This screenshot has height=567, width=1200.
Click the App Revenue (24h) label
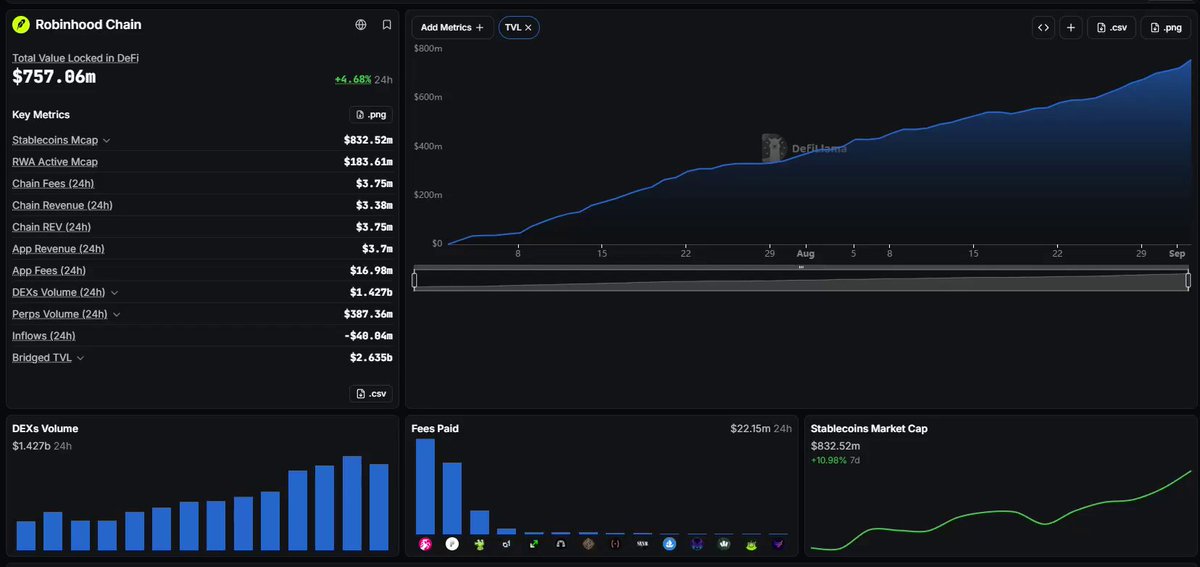coord(58,249)
